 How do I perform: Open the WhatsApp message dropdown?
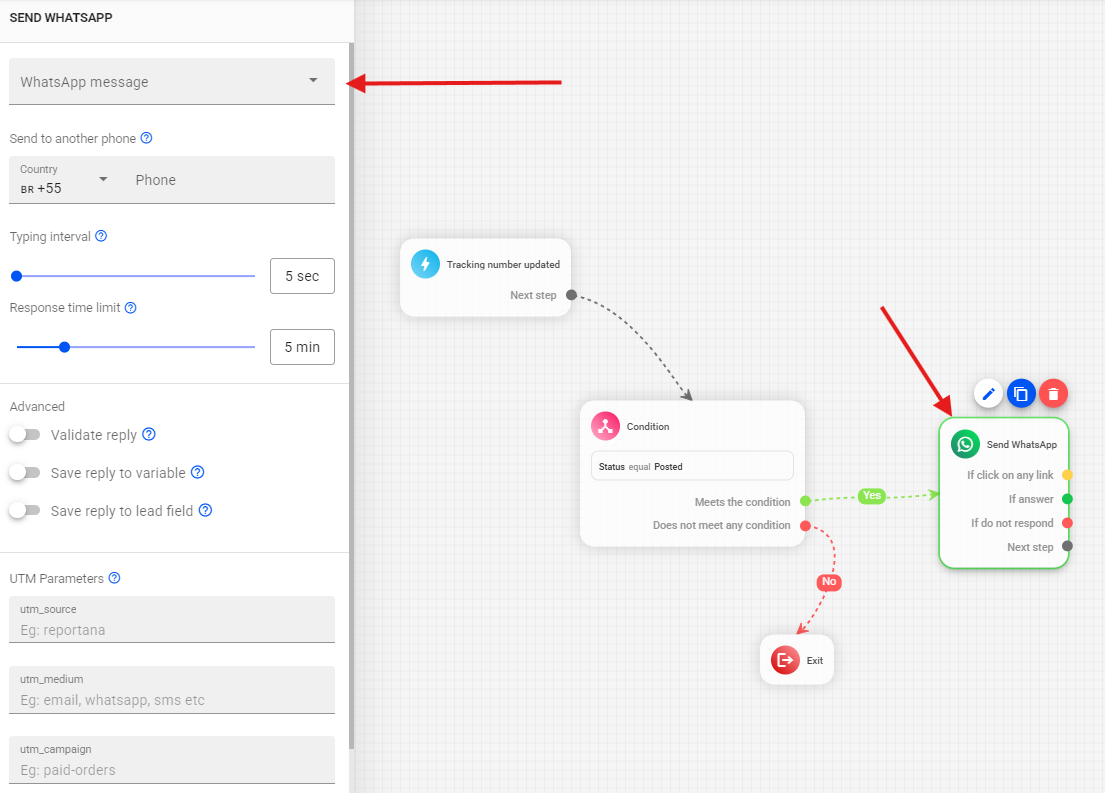(x=172, y=82)
